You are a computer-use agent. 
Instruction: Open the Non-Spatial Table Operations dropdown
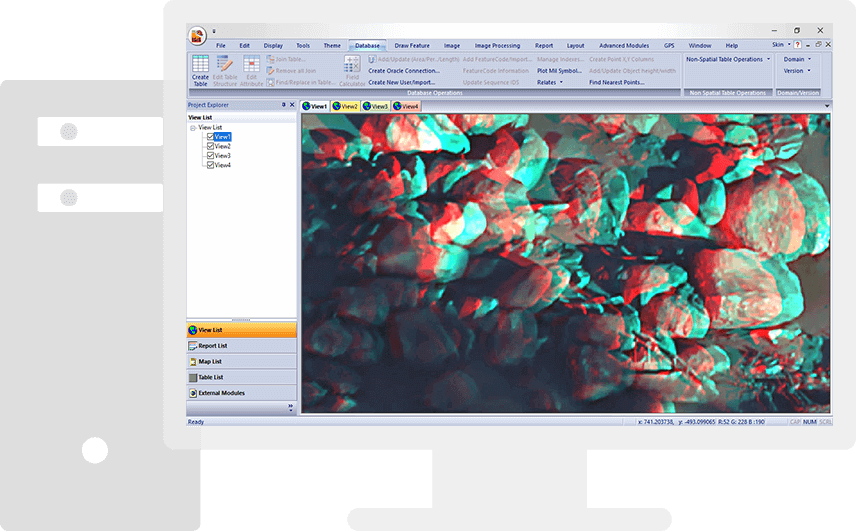[x=728, y=59]
